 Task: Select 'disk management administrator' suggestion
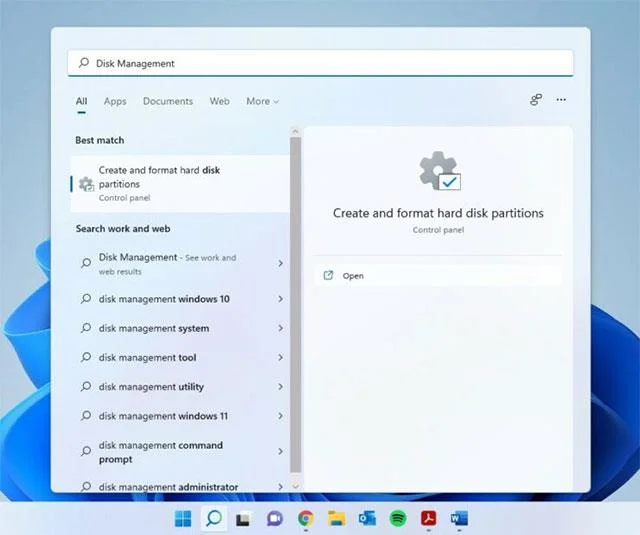pyautogui.click(x=180, y=487)
